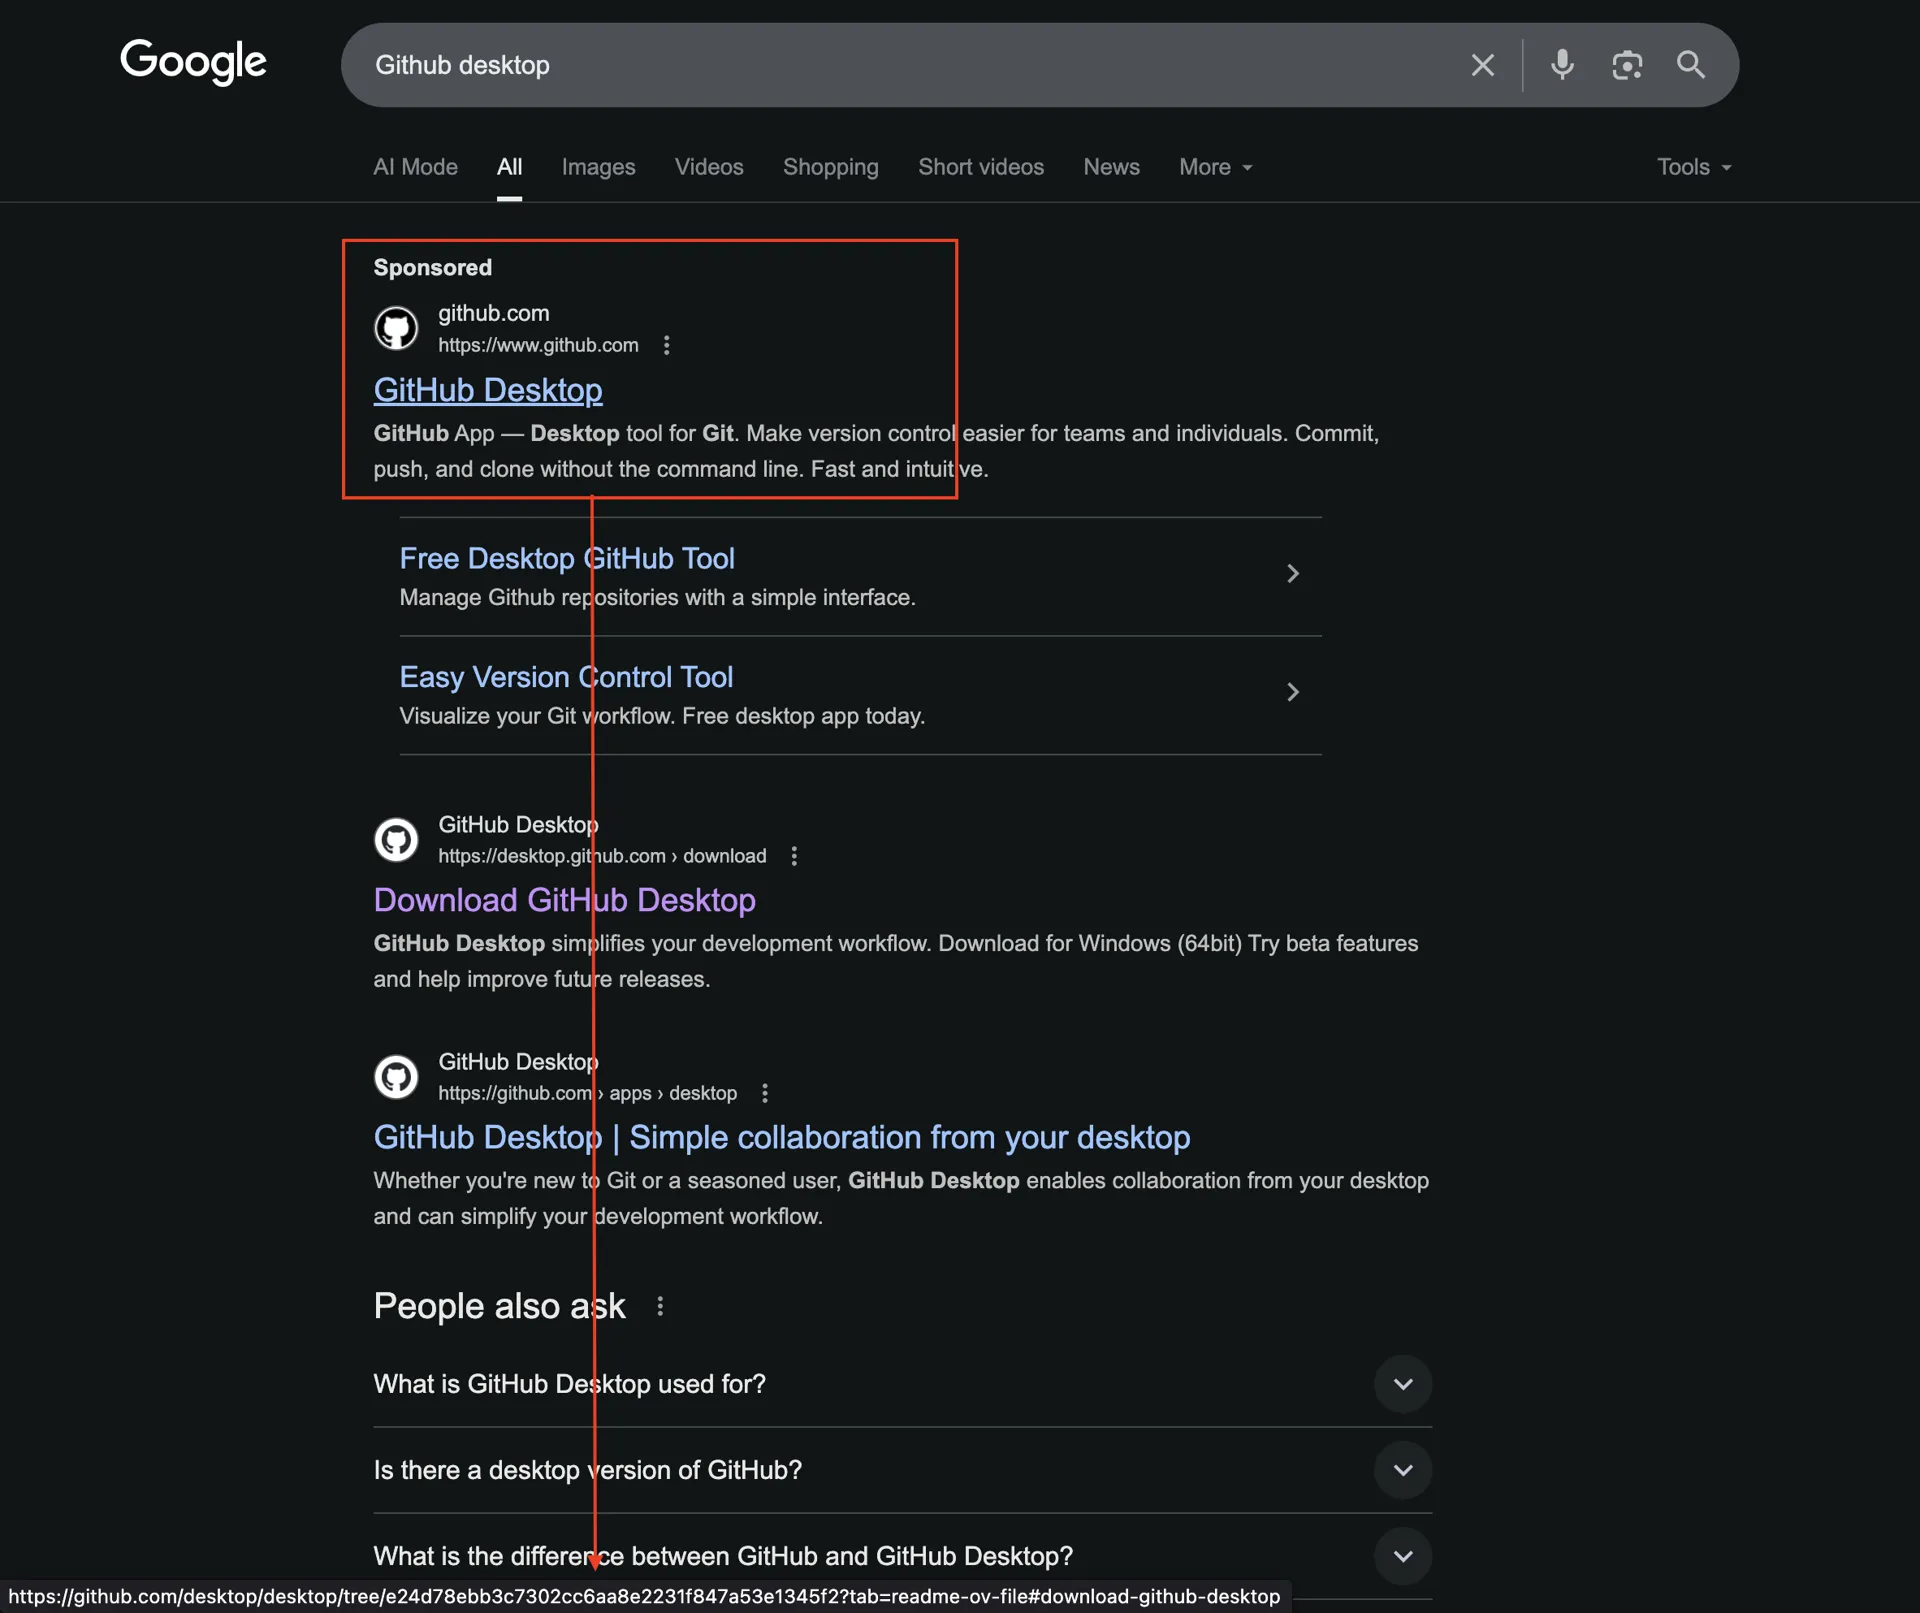1920x1613 pixels.
Task: Click the magnifying glass search icon
Action: pos(1690,65)
